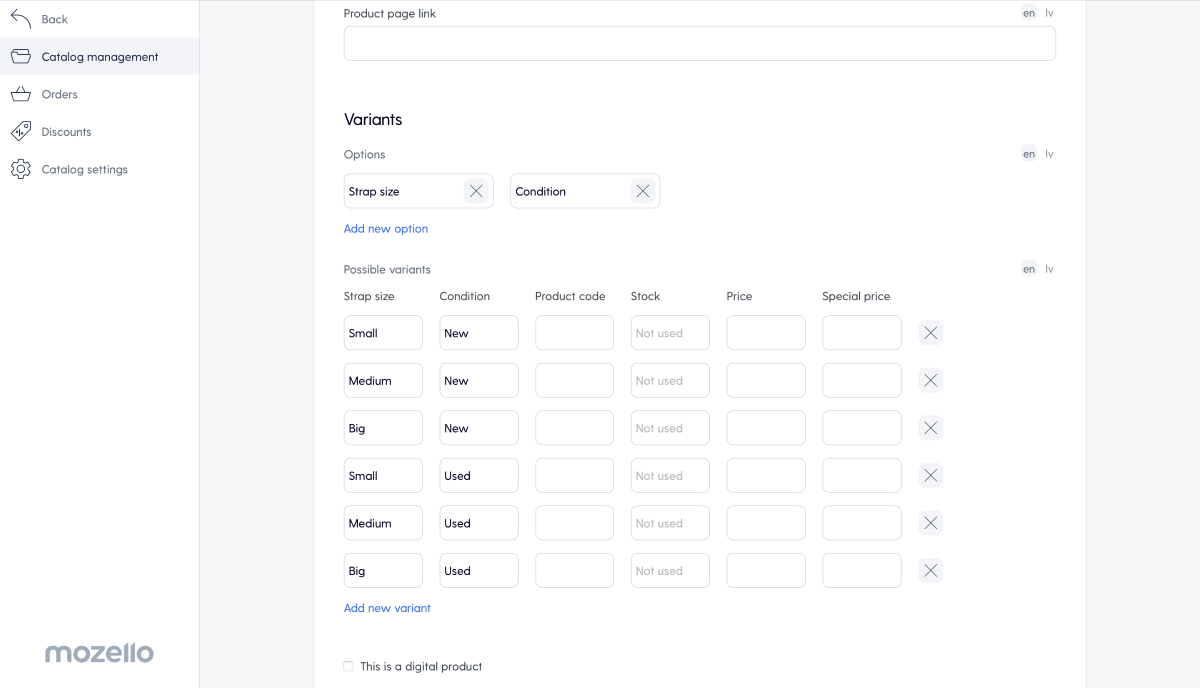This screenshot has height=688, width=1200.
Task: Click the Stock field for Big Used
Action: pos(670,571)
